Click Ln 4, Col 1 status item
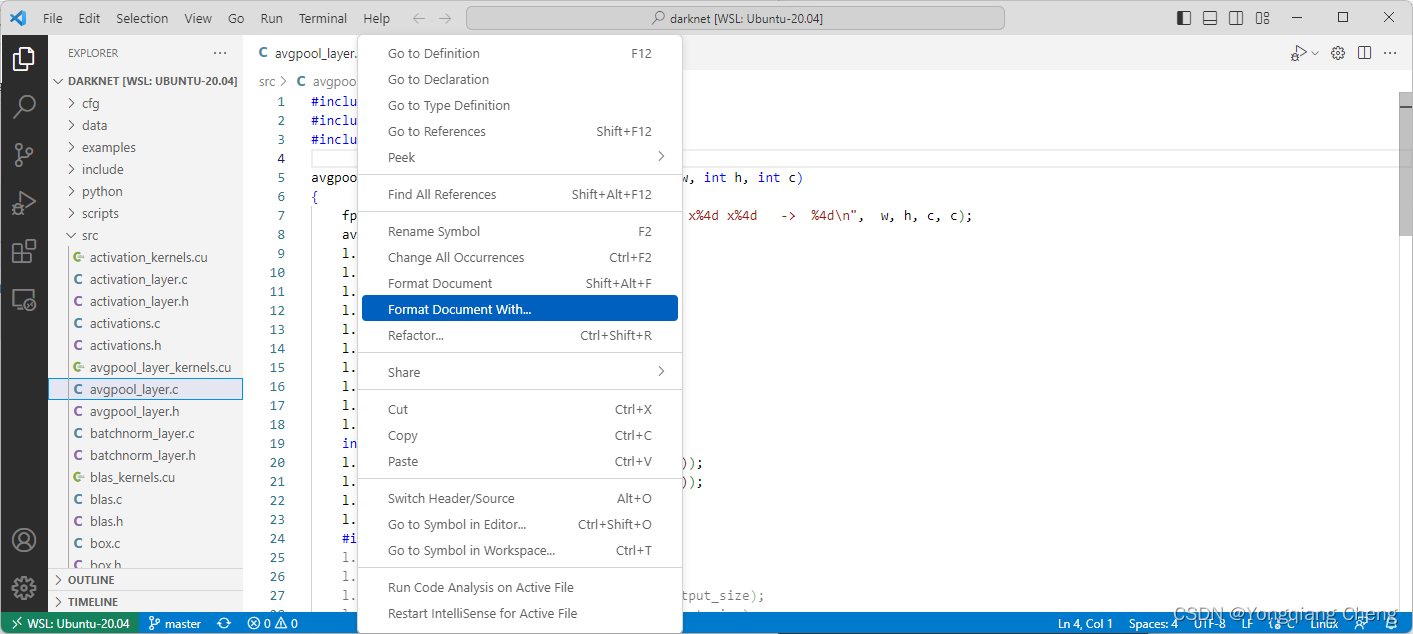 coord(1085,623)
